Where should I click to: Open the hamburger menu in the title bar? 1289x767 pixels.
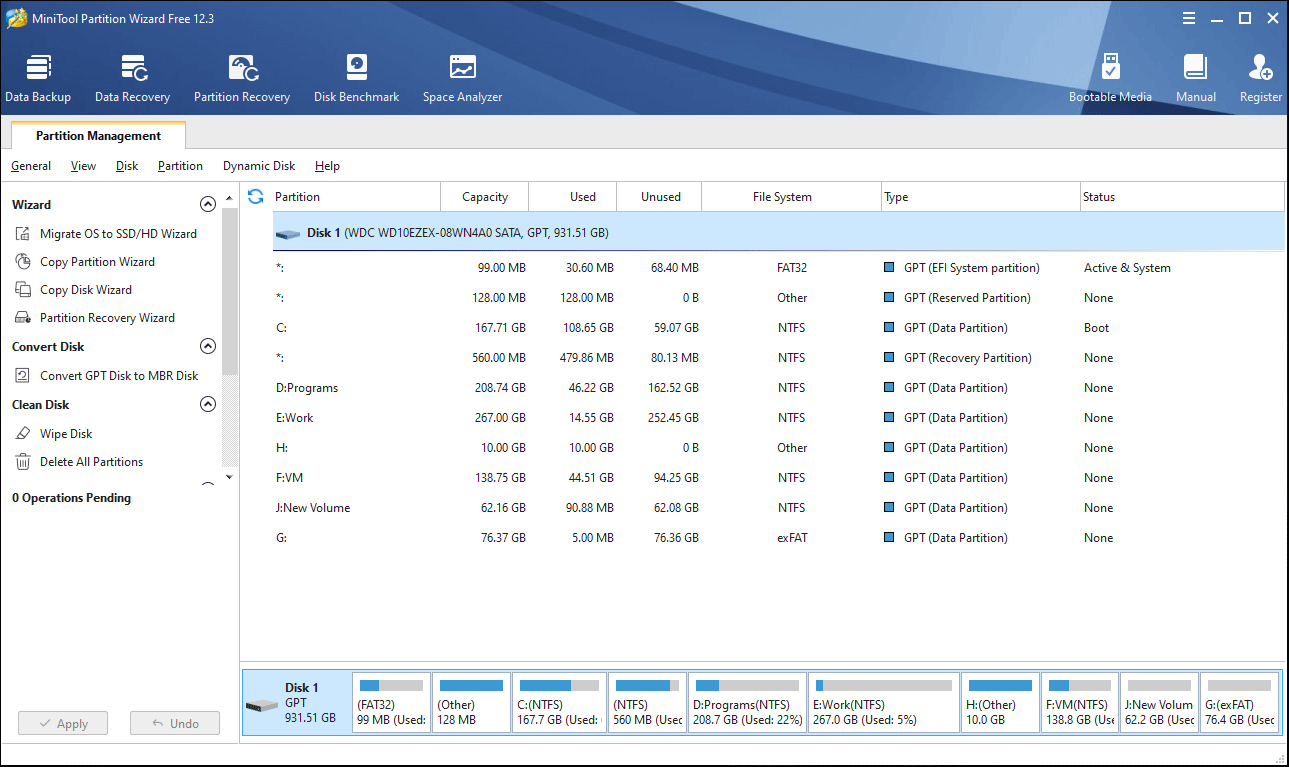click(x=1189, y=18)
